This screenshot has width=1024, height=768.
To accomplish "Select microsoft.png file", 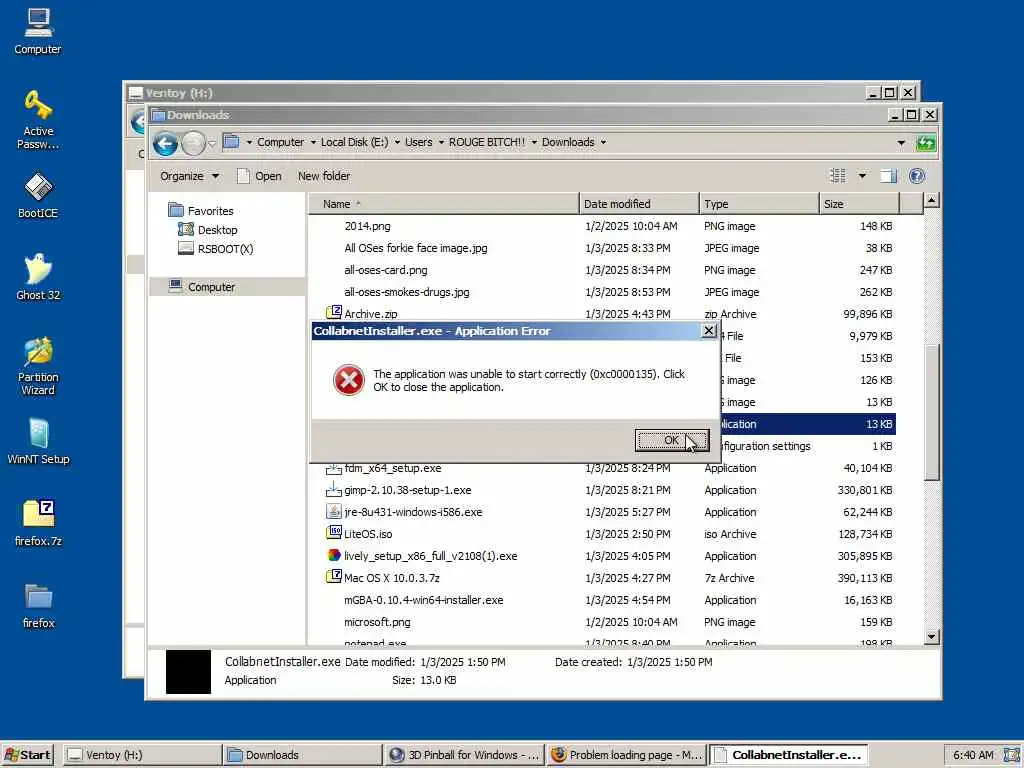I will point(377,622).
